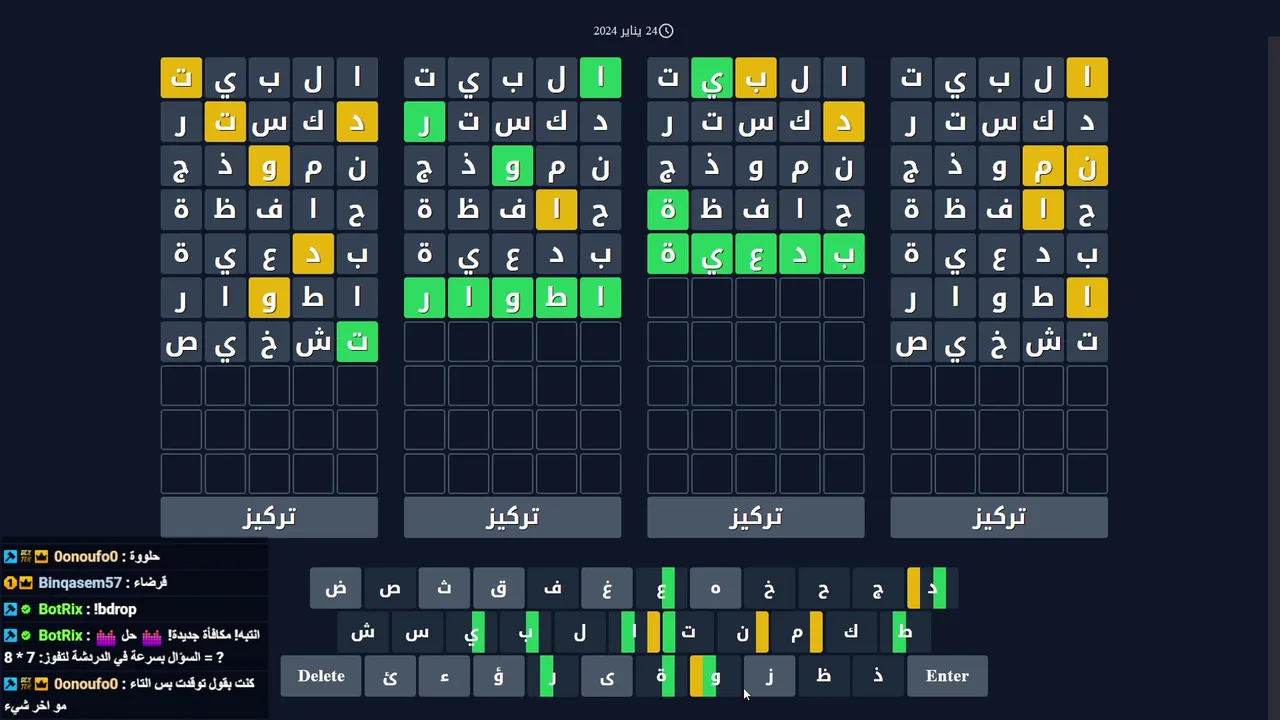The width and height of the screenshot is (1280, 720).
Task: Click the chat message حلووة
Action: pos(144,556)
